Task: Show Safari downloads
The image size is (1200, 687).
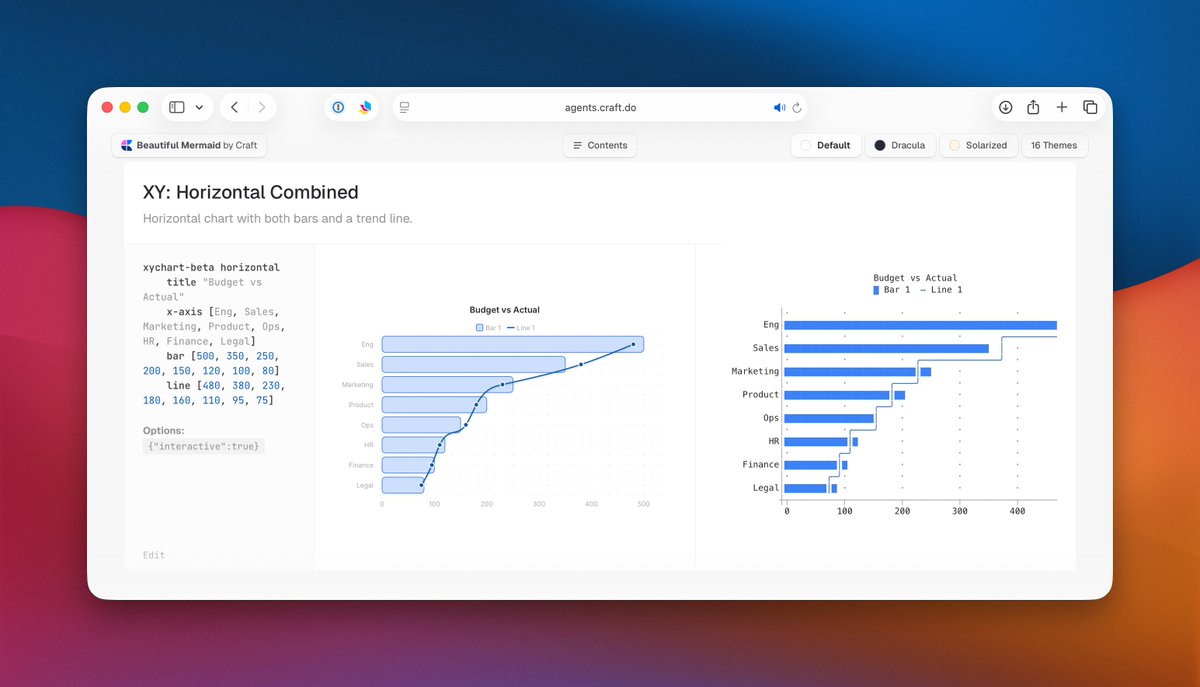Action: coord(1006,107)
